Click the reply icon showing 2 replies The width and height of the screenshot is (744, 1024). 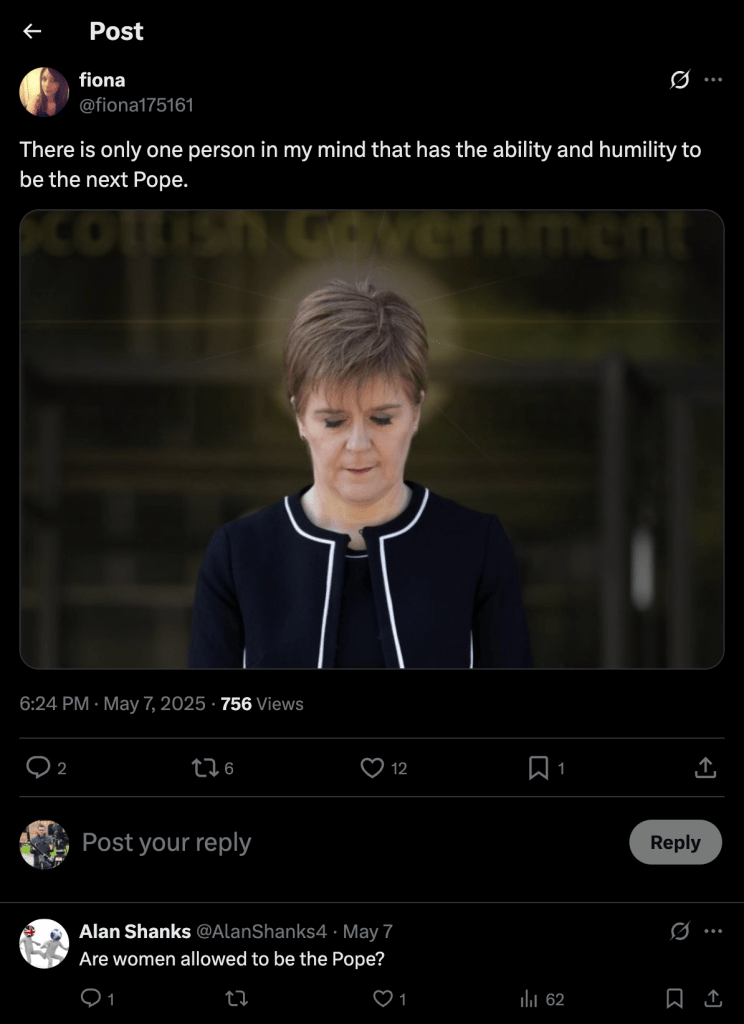38,768
